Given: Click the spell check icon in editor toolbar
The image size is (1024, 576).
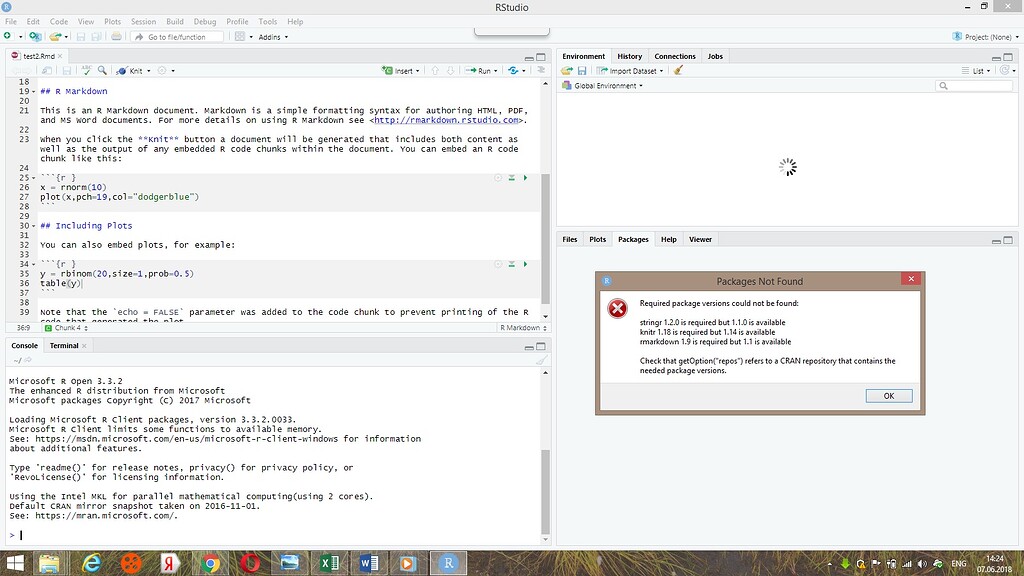Looking at the screenshot, I should tap(87, 71).
